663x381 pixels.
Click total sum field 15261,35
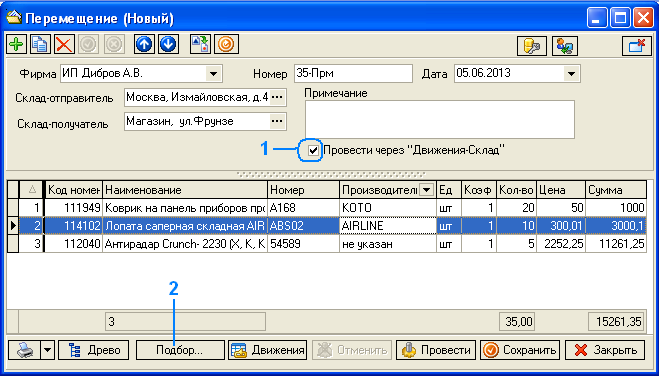(616, 322)
